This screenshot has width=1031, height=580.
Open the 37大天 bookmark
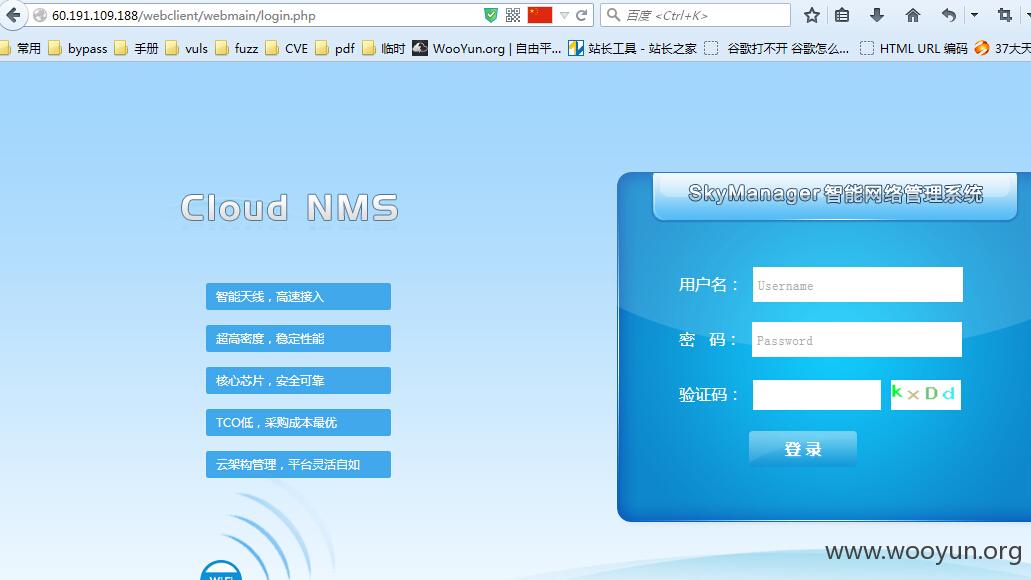tap(1003, 48)
